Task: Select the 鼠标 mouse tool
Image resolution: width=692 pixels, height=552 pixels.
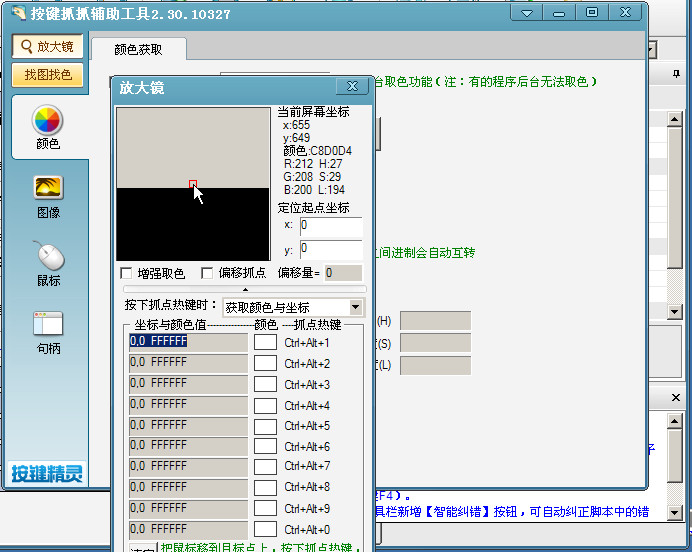Action: click(x=48, y=264)
